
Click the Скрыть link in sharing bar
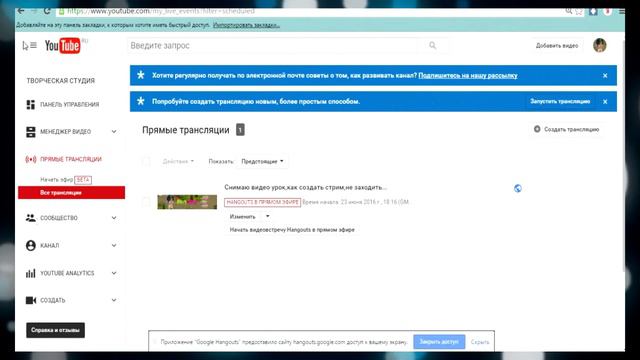click(x=480, y=342)
